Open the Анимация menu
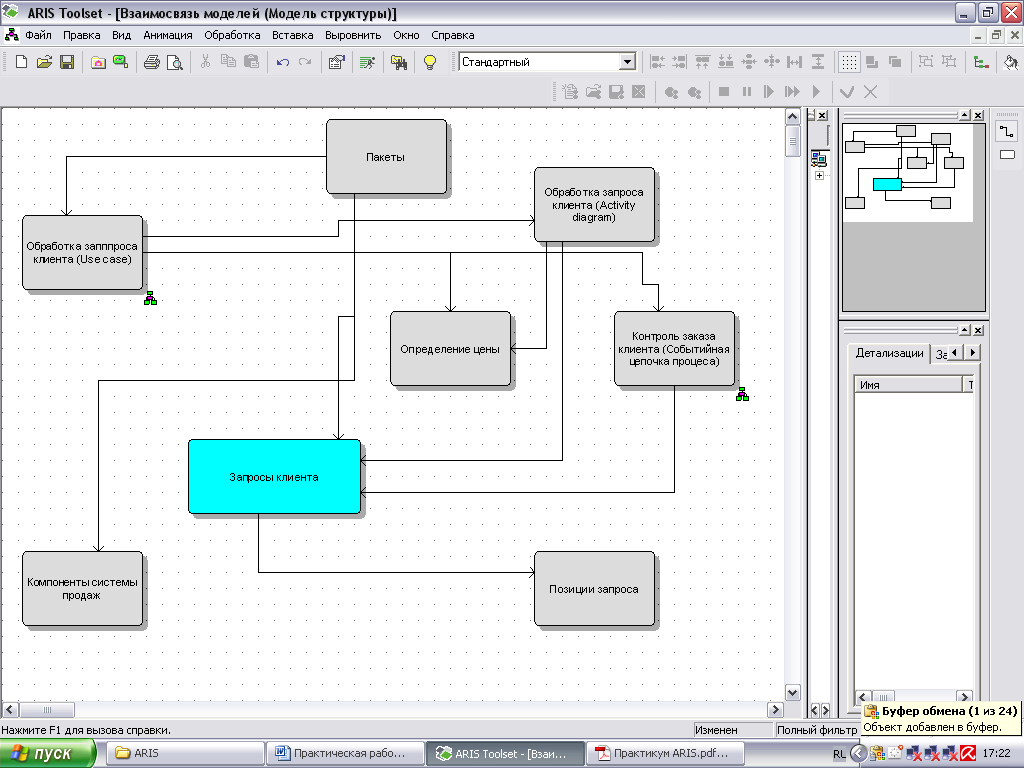The height and width of the screenshot is (768, 1024). pos(168,35)
